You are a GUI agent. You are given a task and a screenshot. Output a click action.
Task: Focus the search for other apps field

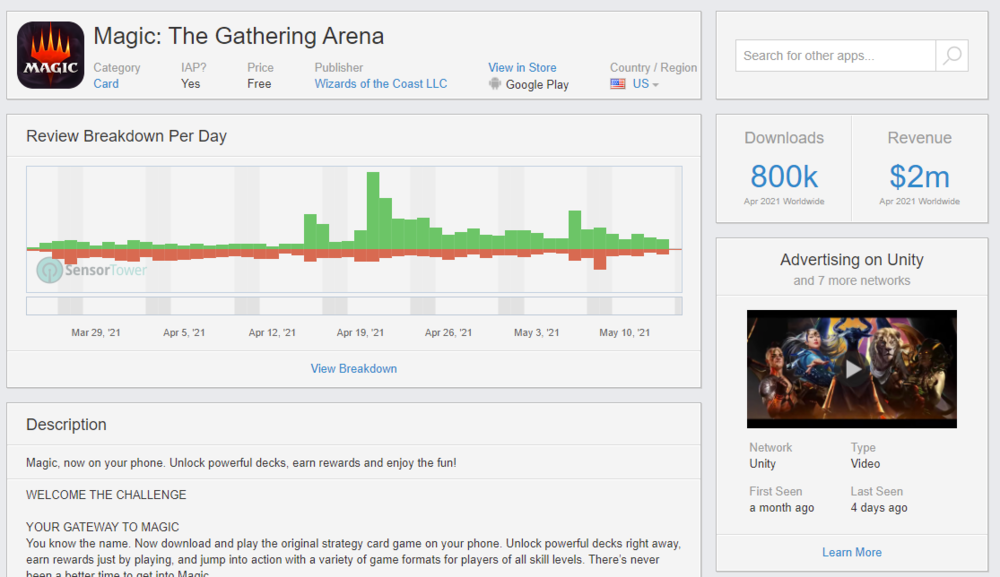[x=836, y=56]
